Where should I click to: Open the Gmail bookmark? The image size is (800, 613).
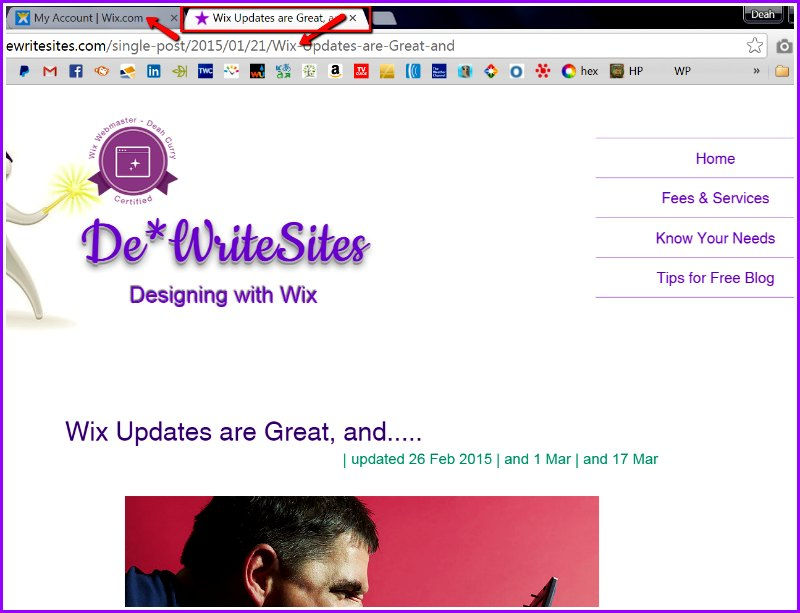(x=49, y=71)
